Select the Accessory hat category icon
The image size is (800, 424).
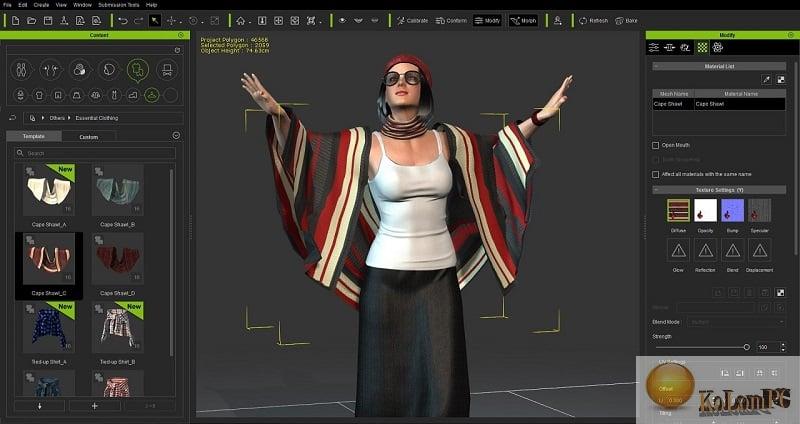(167, 70)
